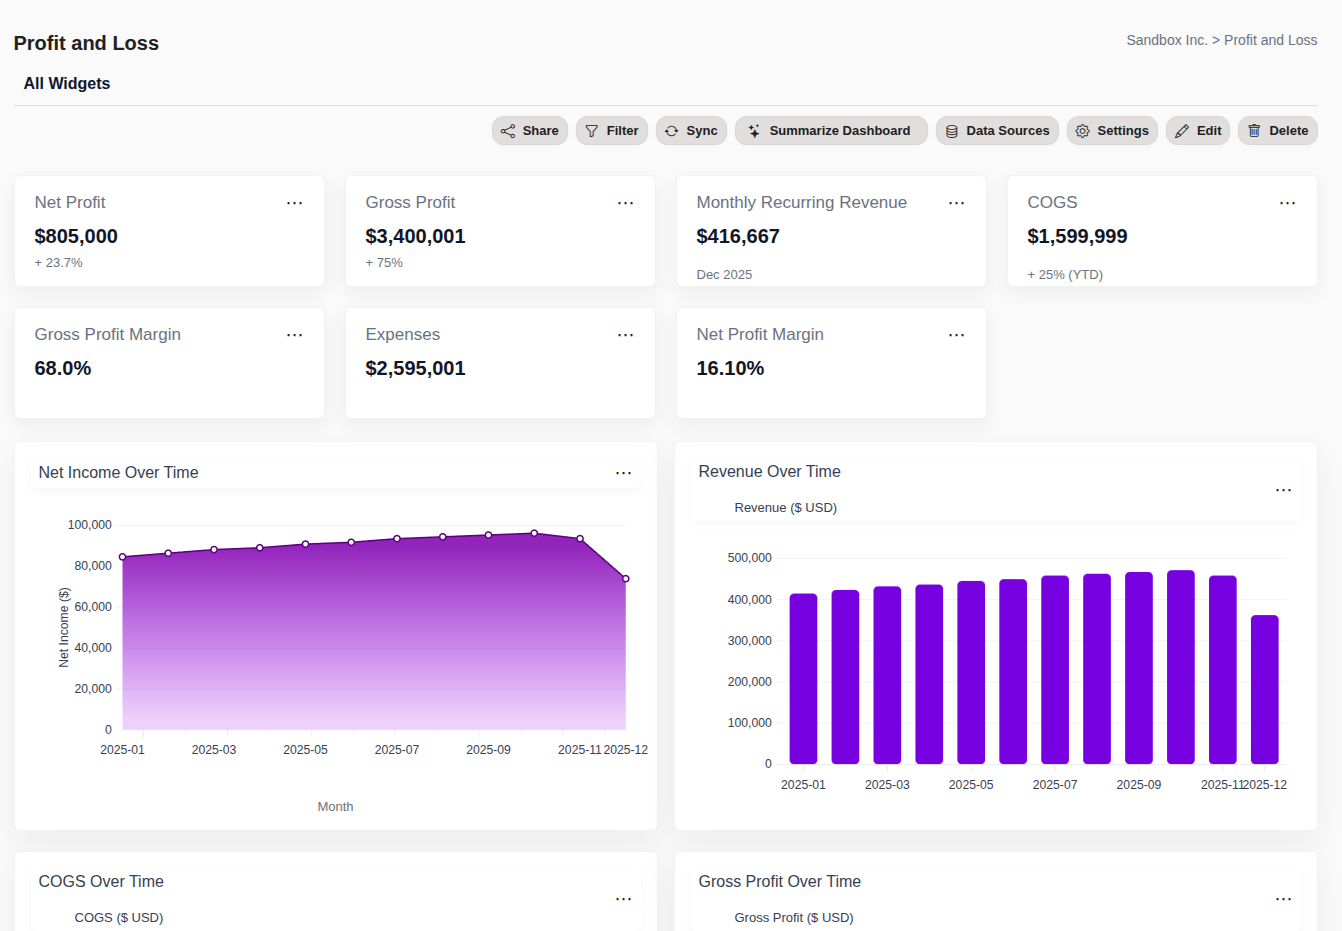
Task: Click the Dec 2025 label
Action: pyautogui.click(x=724, y=275)
